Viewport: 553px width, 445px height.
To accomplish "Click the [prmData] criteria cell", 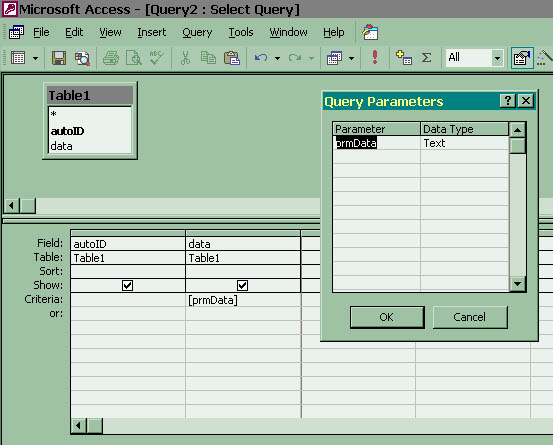I will (x=243, y=300).
